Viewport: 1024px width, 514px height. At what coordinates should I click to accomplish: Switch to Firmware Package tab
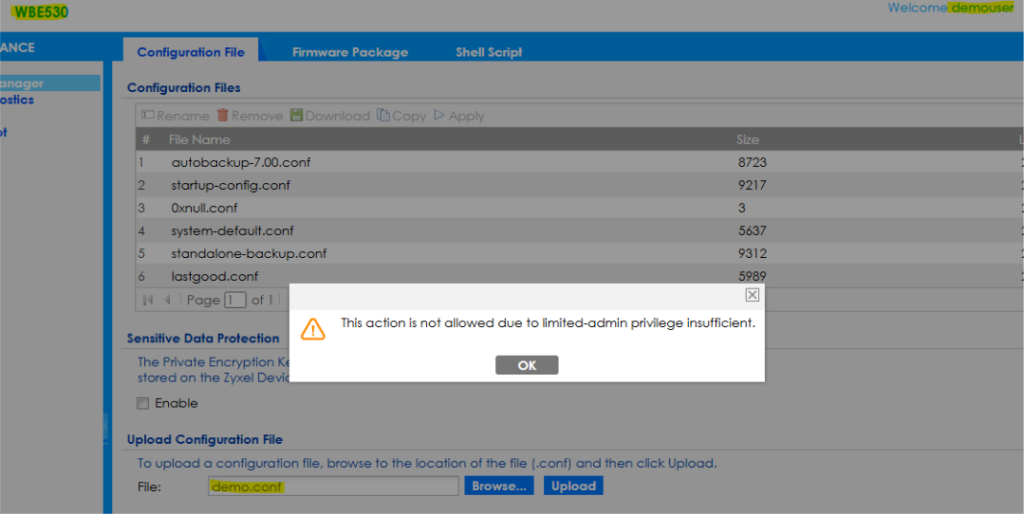point(350,52)
